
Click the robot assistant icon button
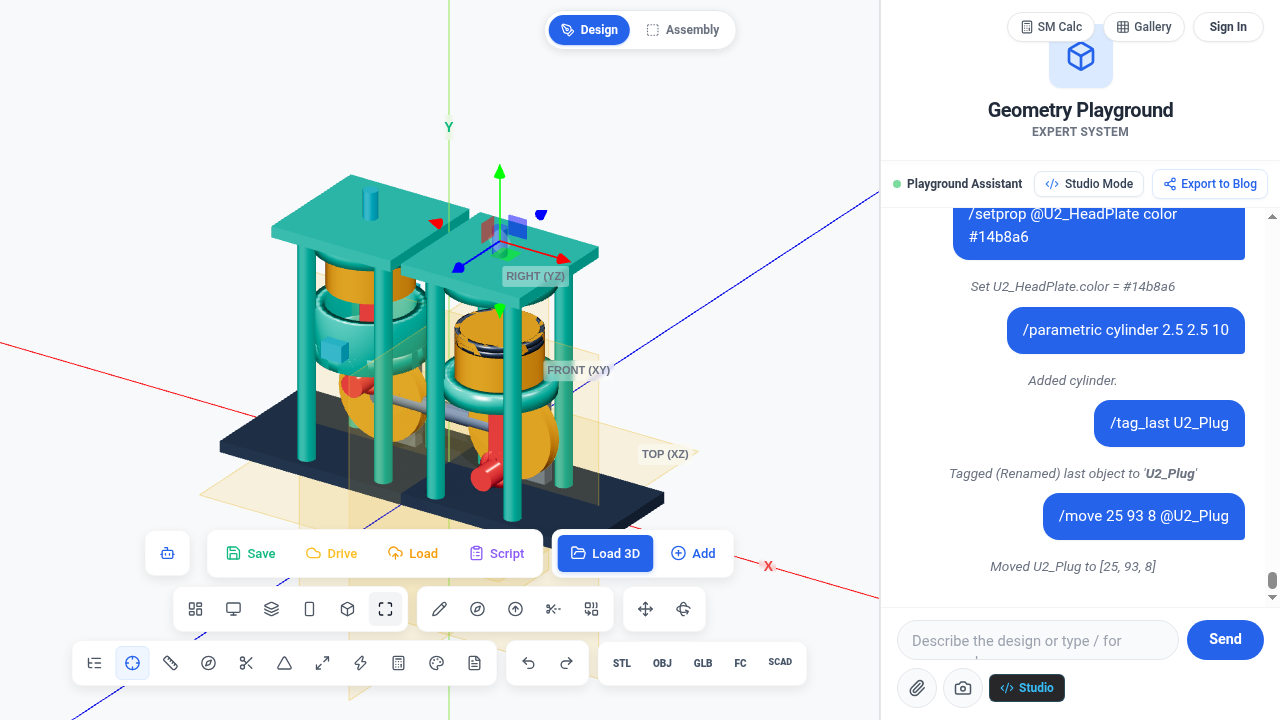167,553
